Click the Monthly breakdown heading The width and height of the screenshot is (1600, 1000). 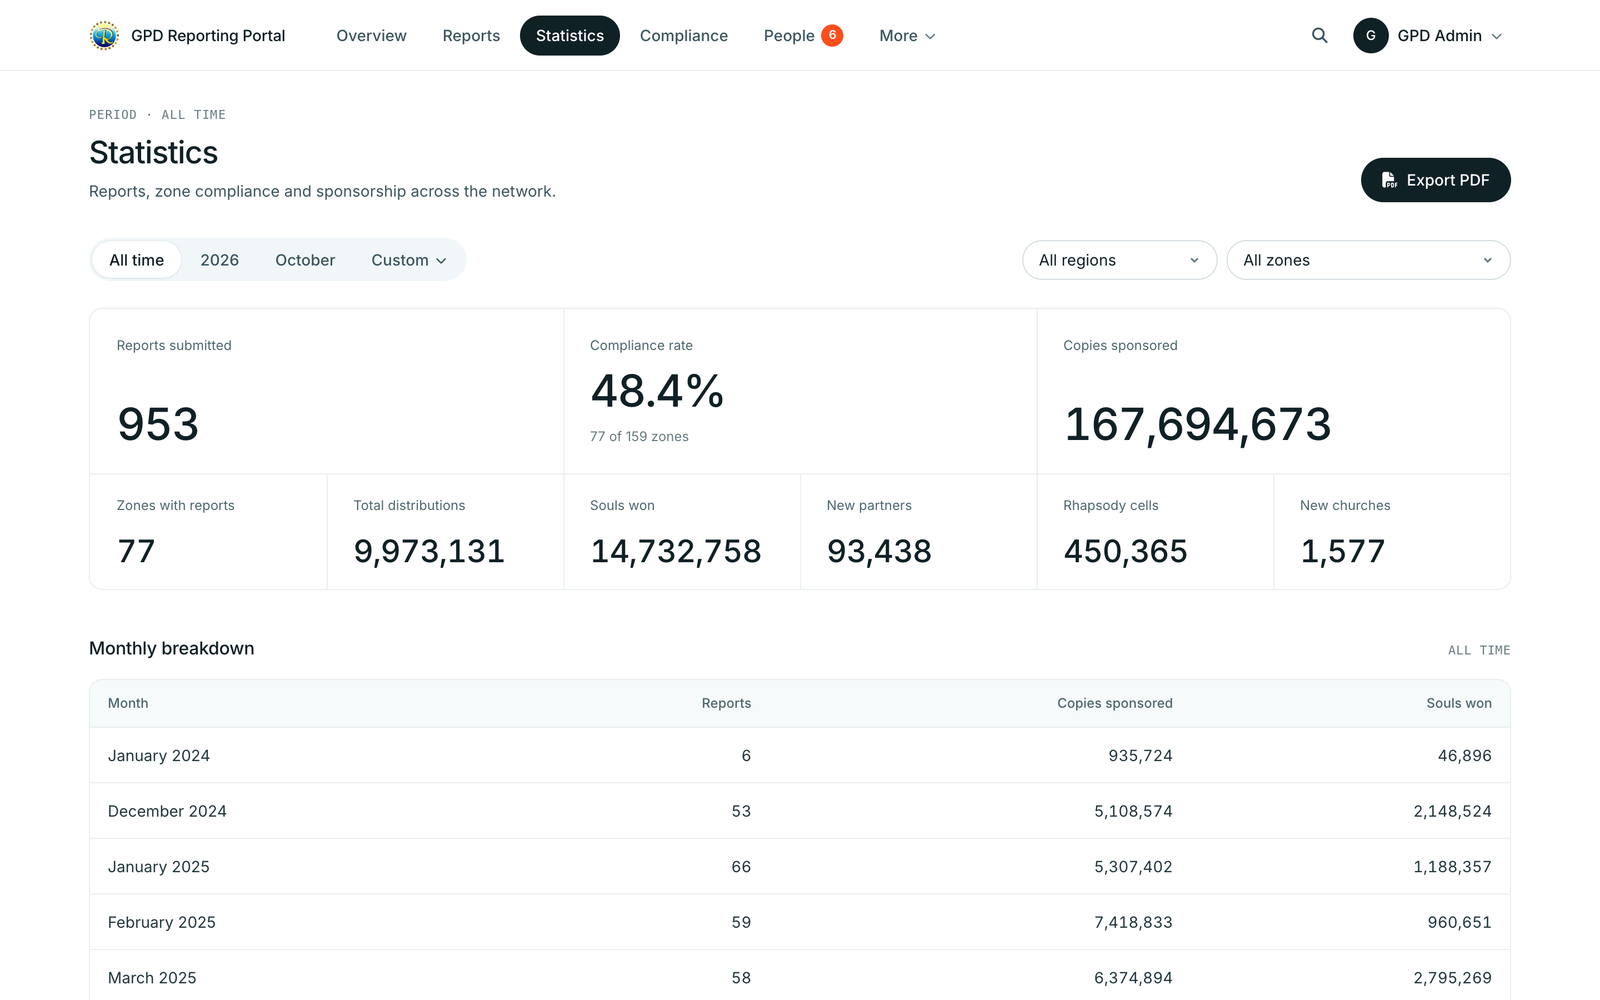(x=172, y=648)
